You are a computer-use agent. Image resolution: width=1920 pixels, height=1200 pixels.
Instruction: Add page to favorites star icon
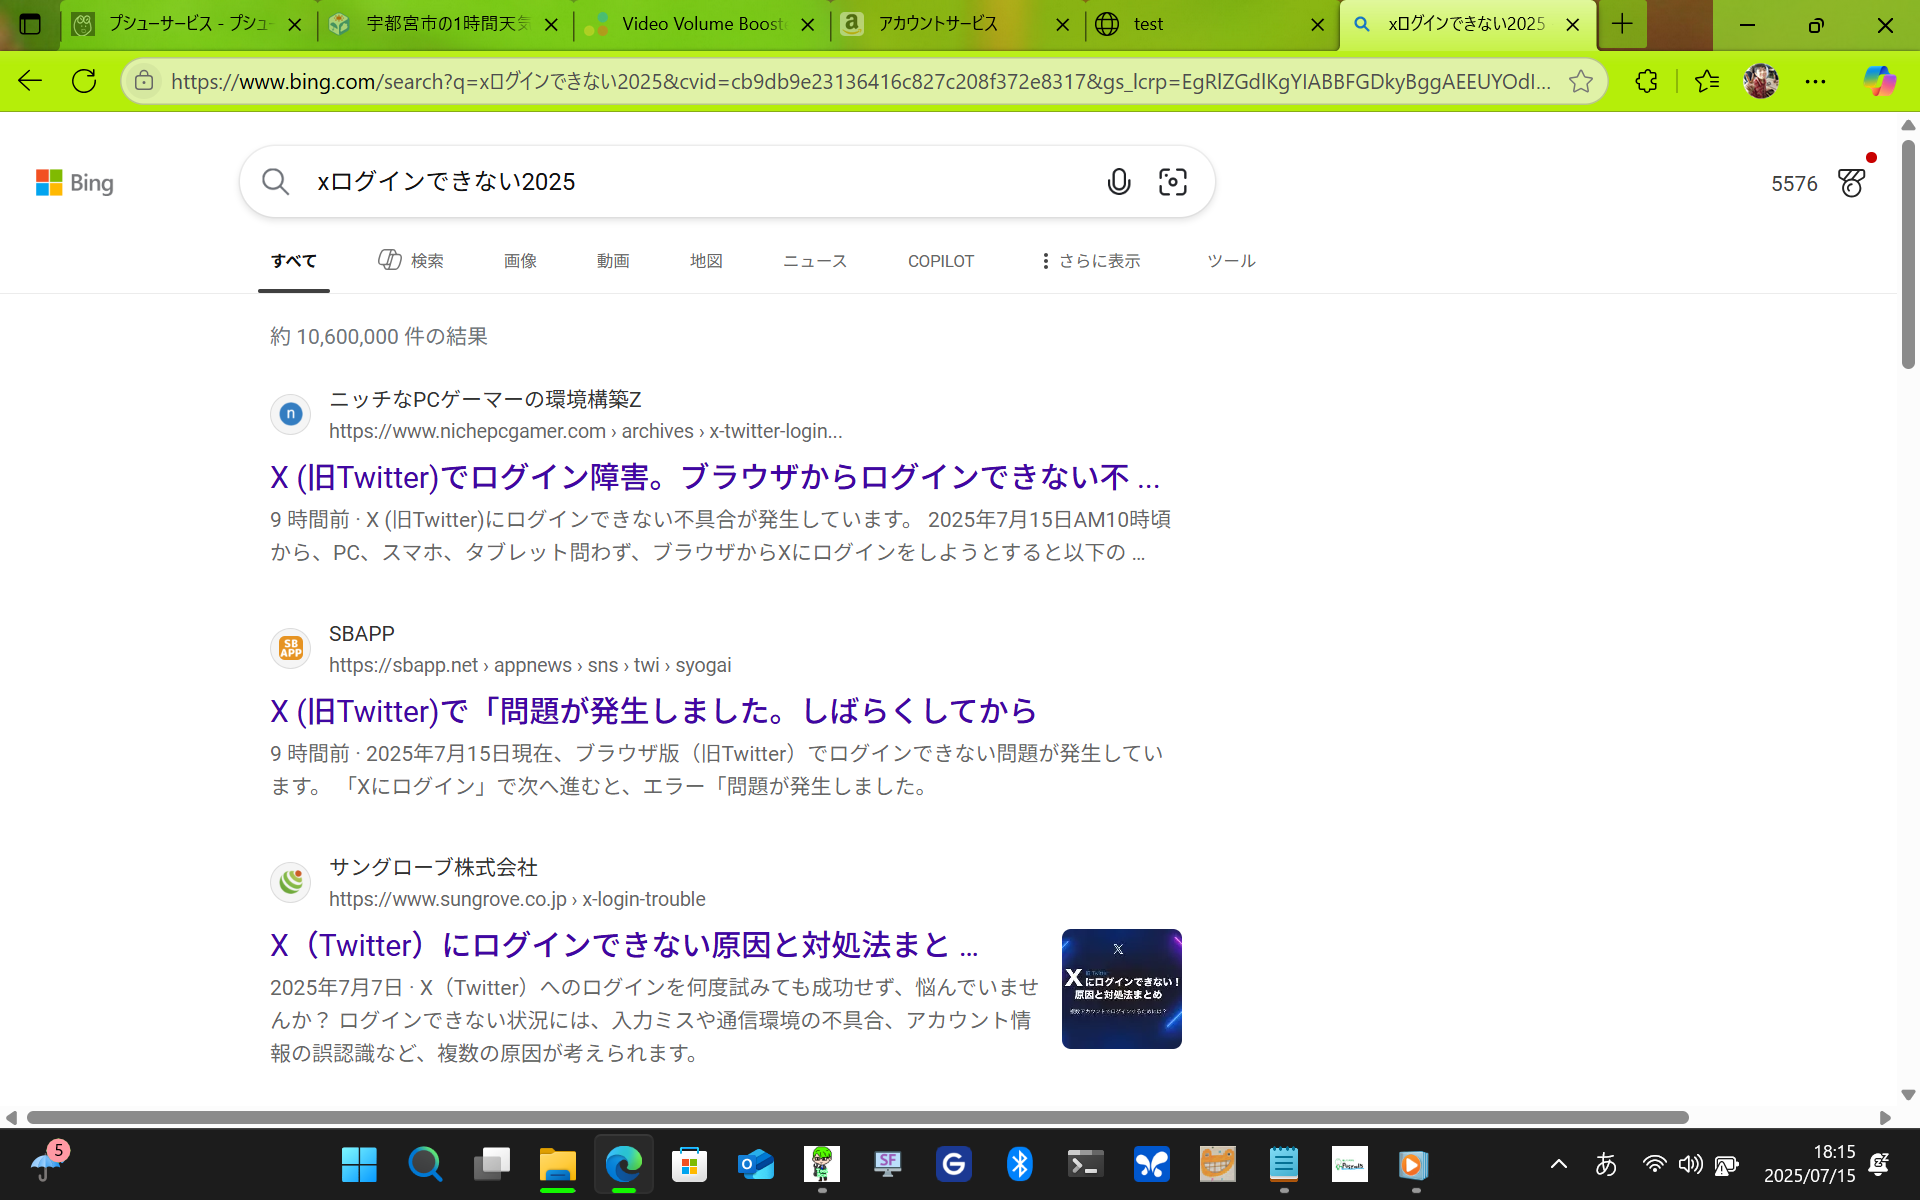(1581, 81)
